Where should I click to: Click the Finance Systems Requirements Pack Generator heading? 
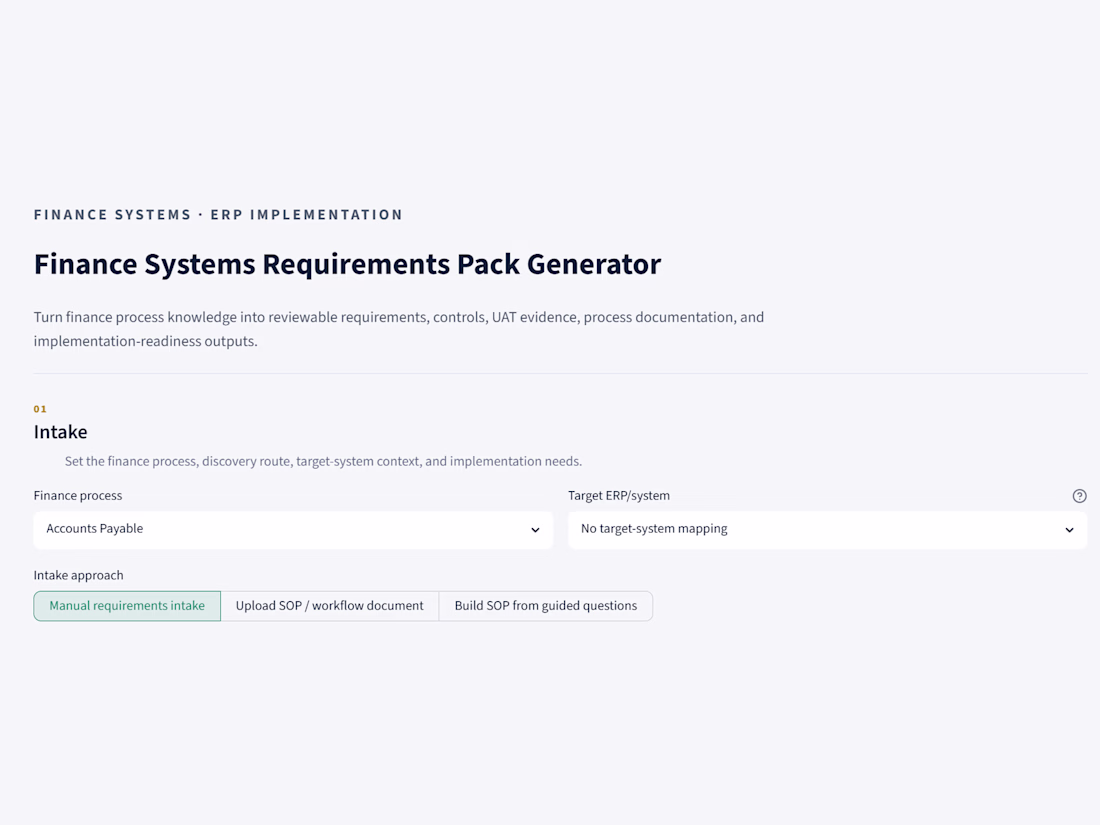(347, 264)
